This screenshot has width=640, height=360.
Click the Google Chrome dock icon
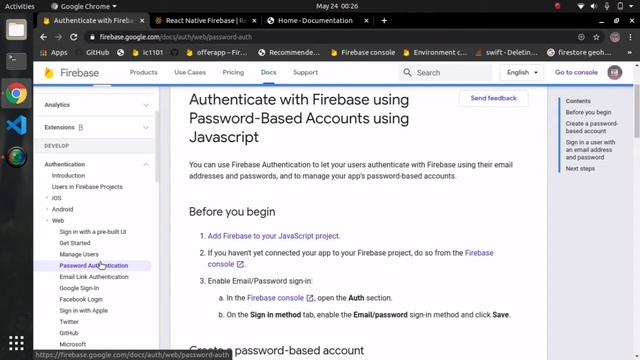[x=16, y=94]
